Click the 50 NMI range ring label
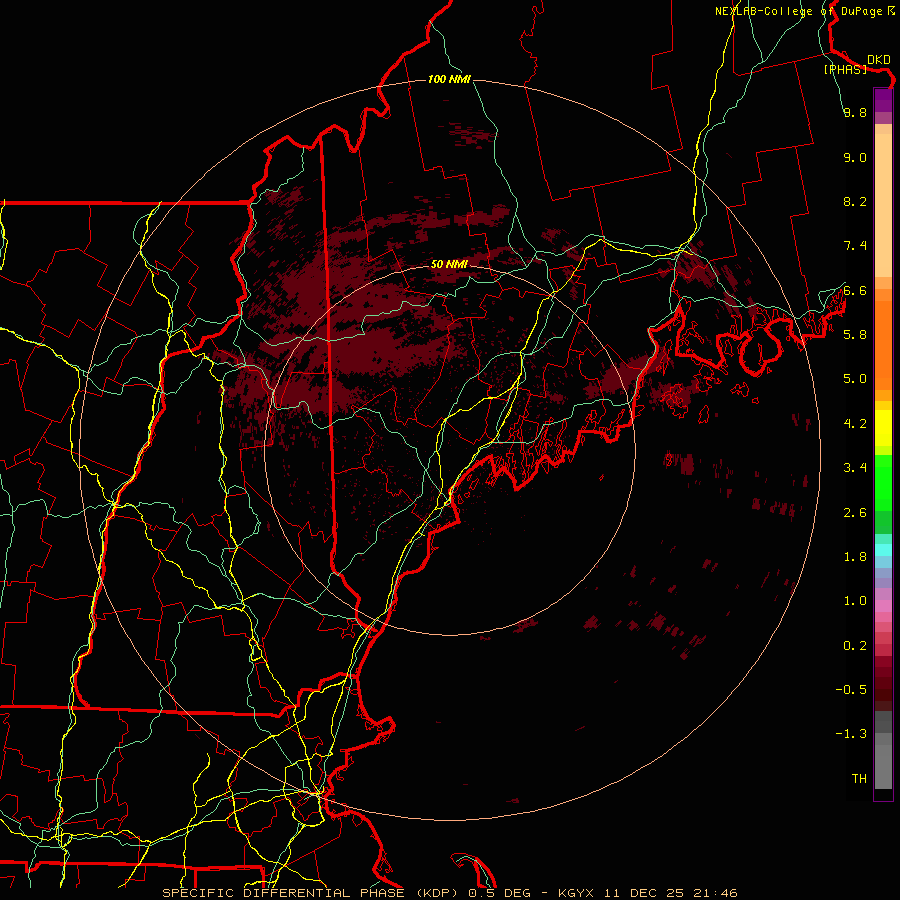Image resolution: width=900 pixels, height=900 pixels. 449,264
